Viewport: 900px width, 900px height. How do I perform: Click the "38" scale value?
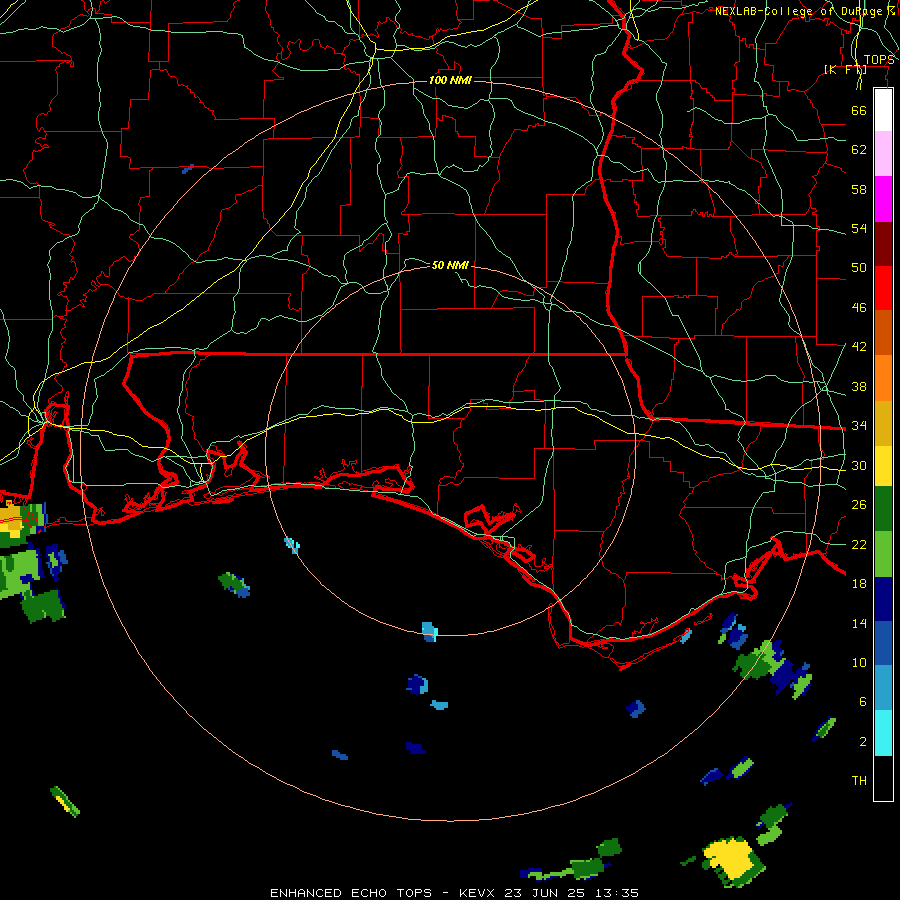(x=859, y=386)
